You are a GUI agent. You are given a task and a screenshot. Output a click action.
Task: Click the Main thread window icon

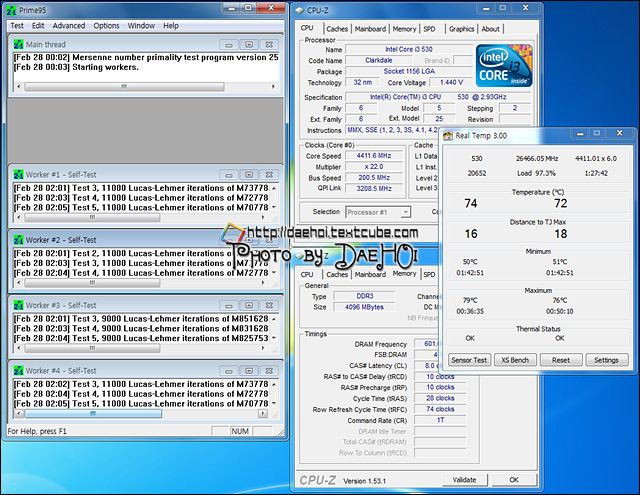[x=18, y=44]
